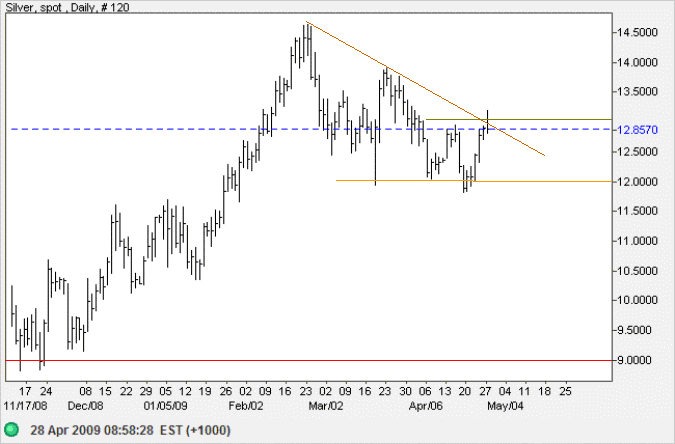Select the 14.0000 price axis label

[x=638, y=62]
